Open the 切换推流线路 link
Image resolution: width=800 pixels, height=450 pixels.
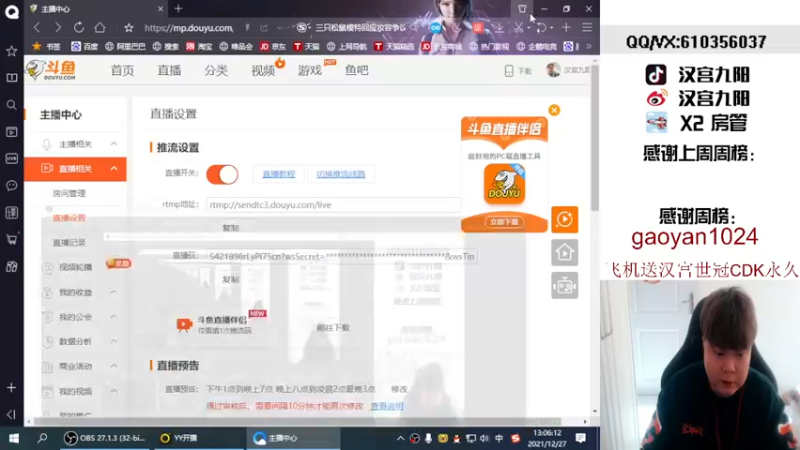point(341,174)
